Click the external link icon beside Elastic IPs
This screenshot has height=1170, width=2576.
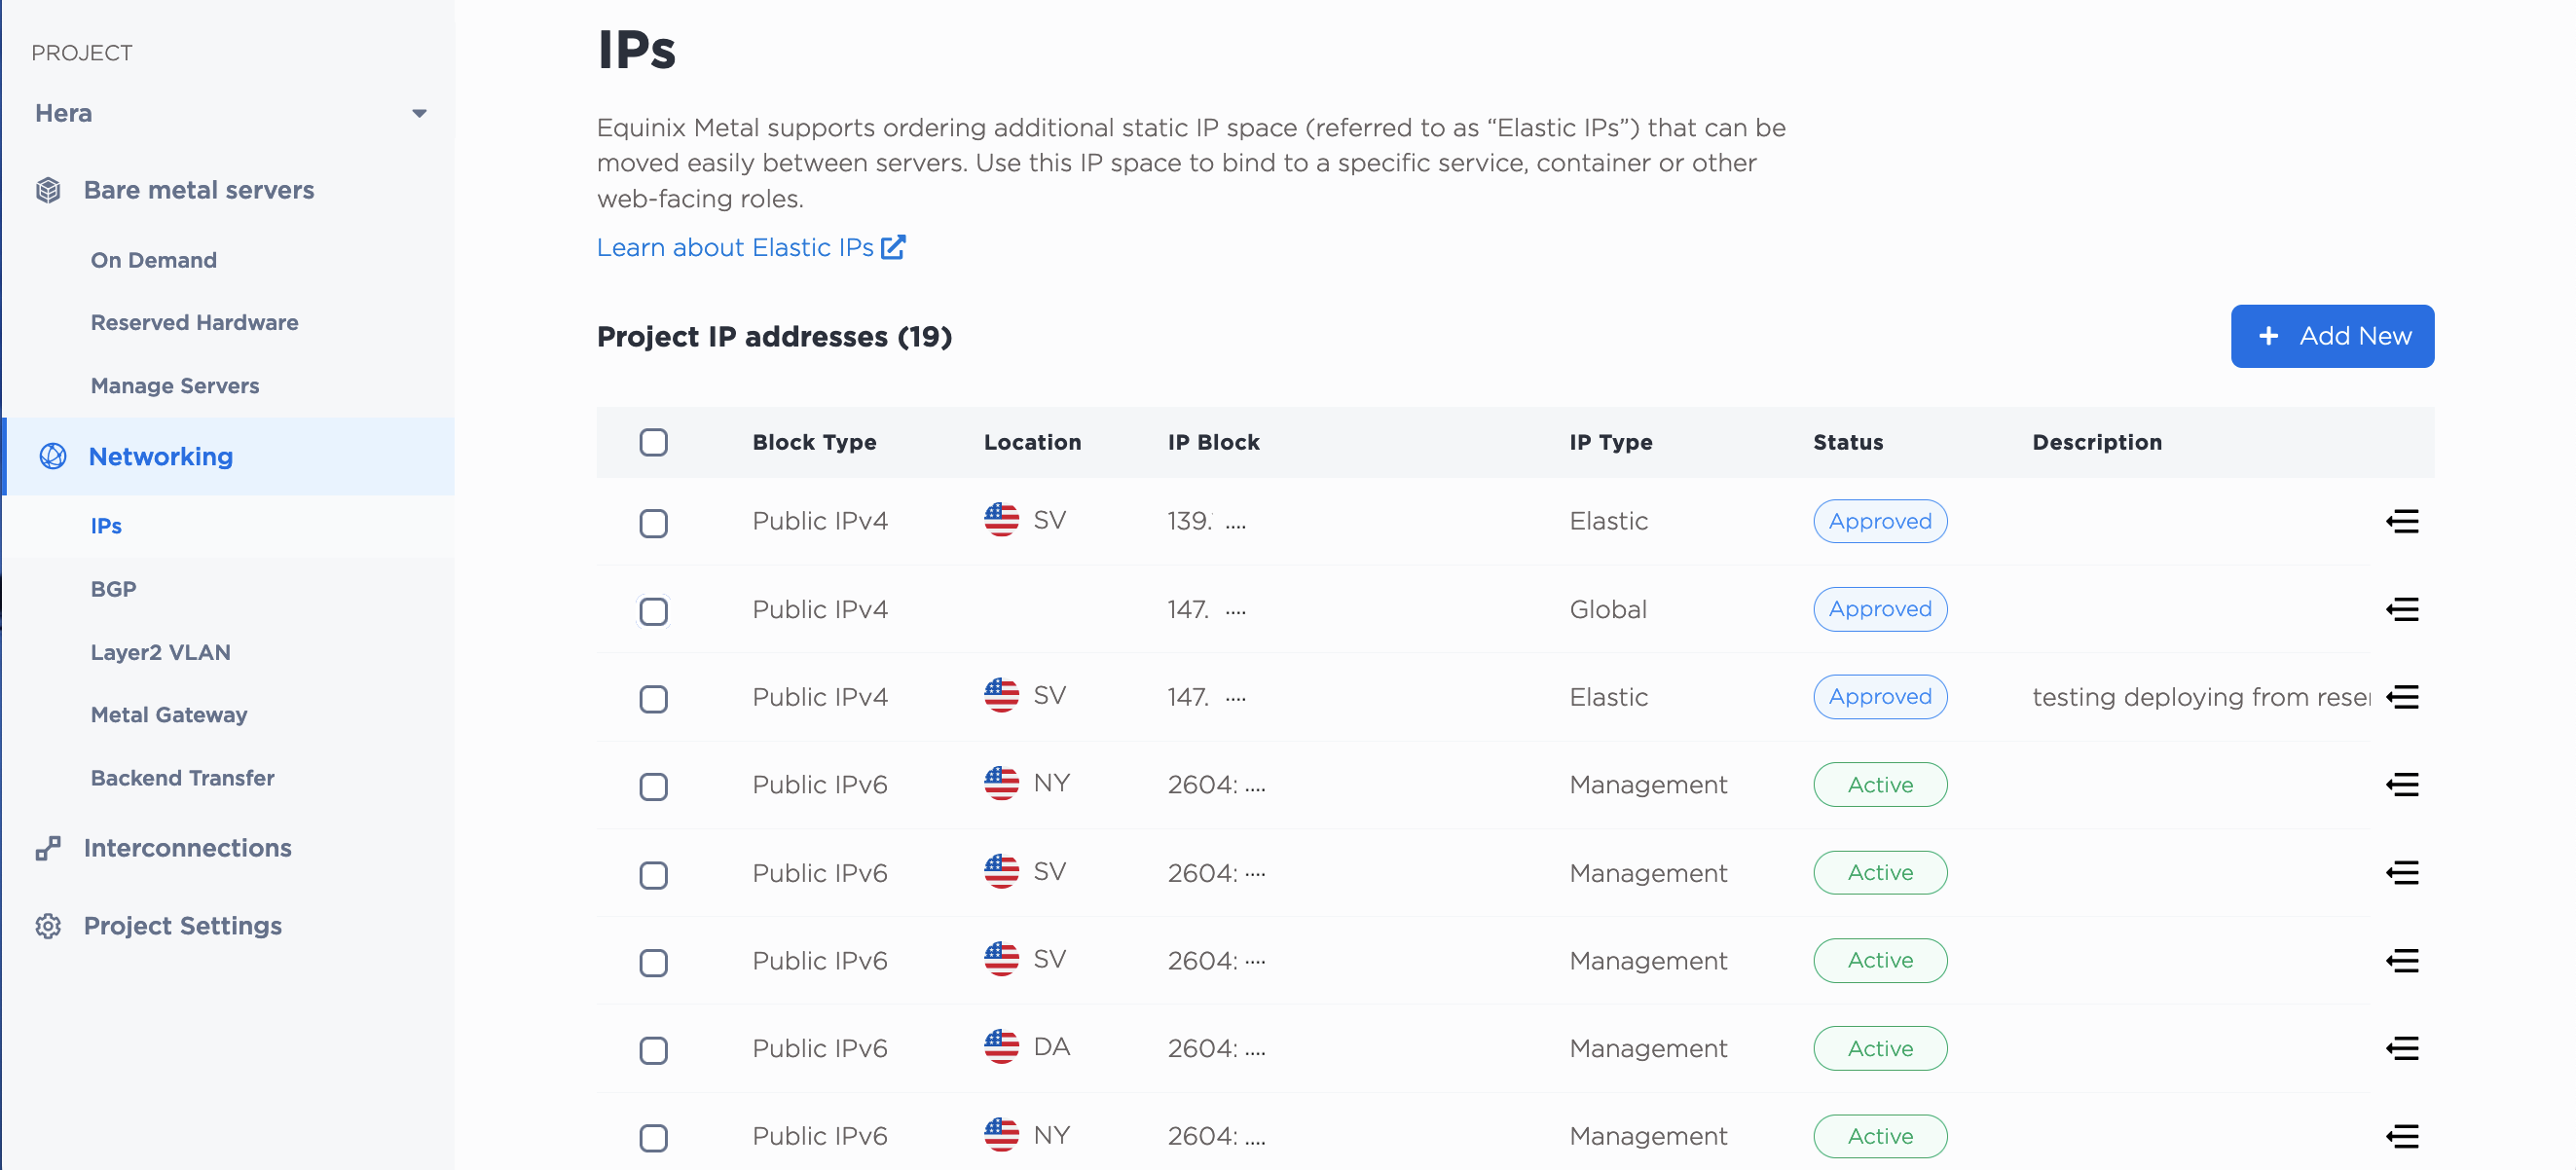point(893,247)
